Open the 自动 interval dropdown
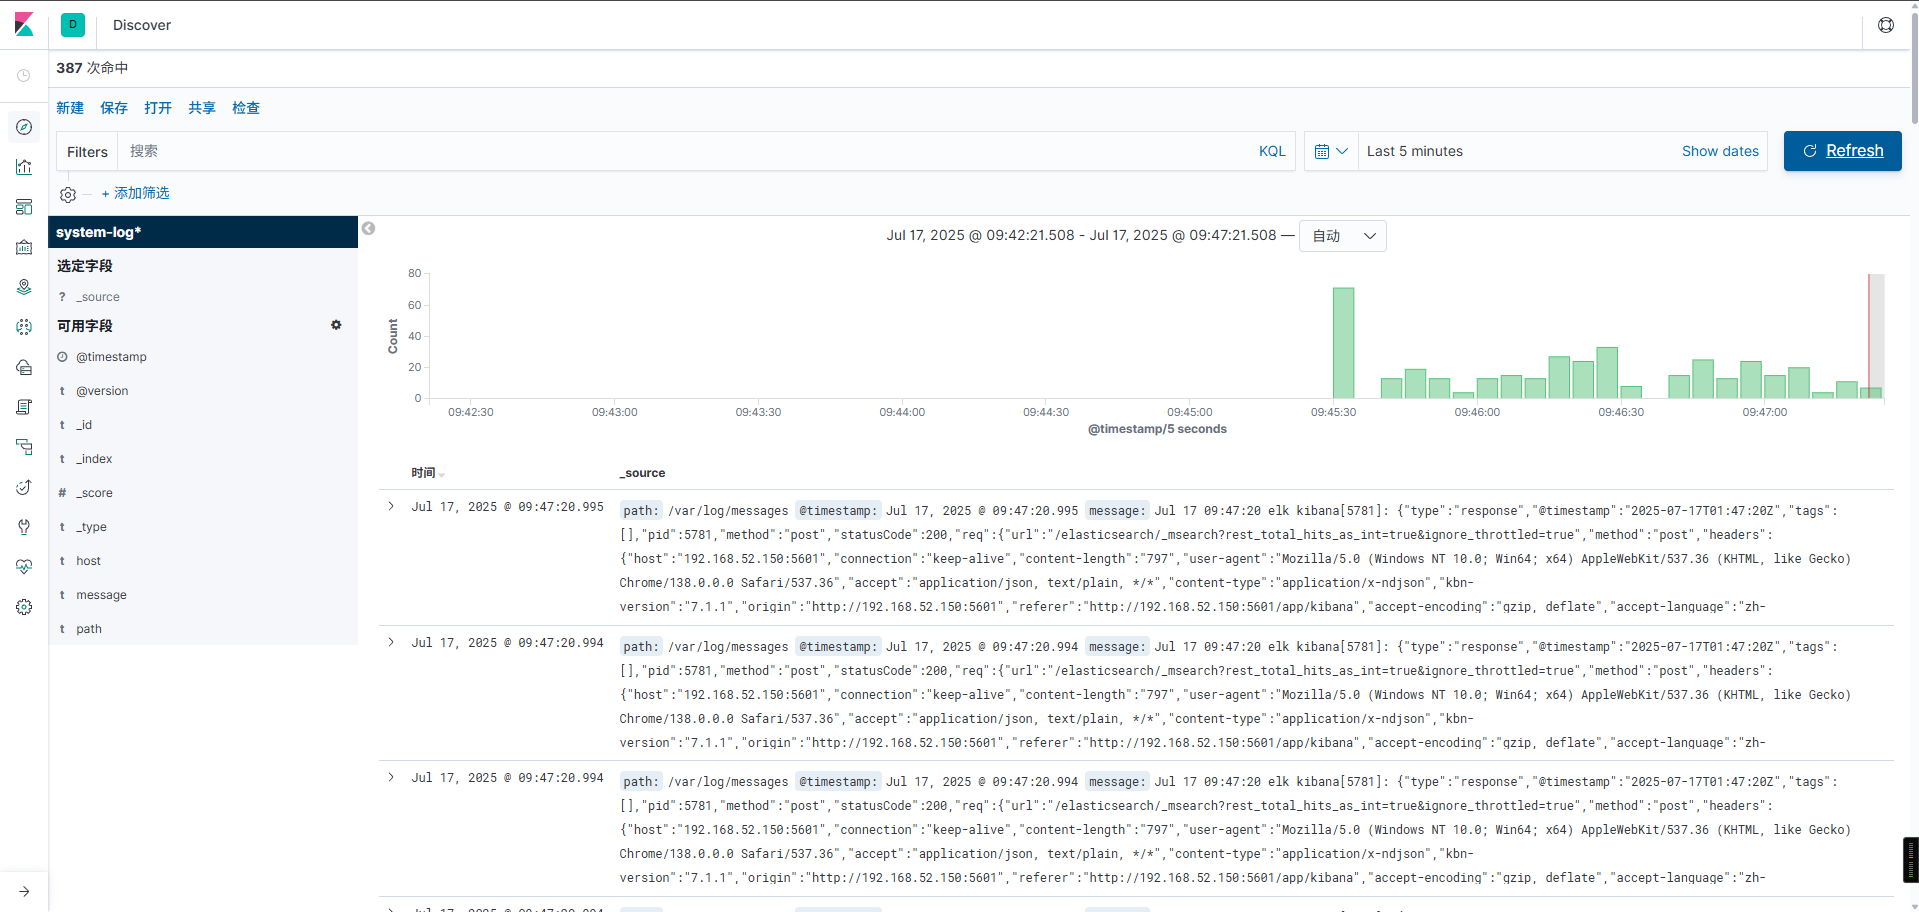 [1342, 235]
